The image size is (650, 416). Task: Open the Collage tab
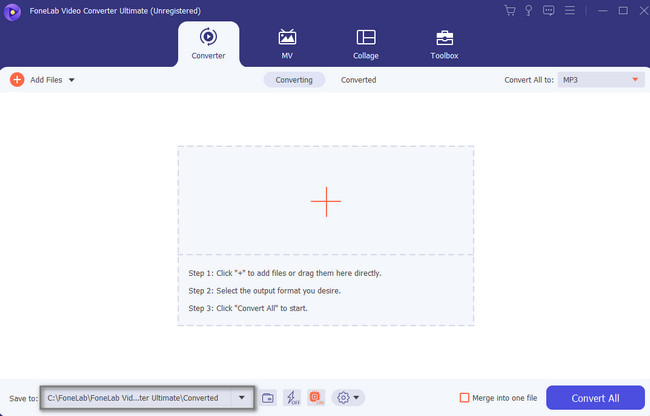click(366, 44)
